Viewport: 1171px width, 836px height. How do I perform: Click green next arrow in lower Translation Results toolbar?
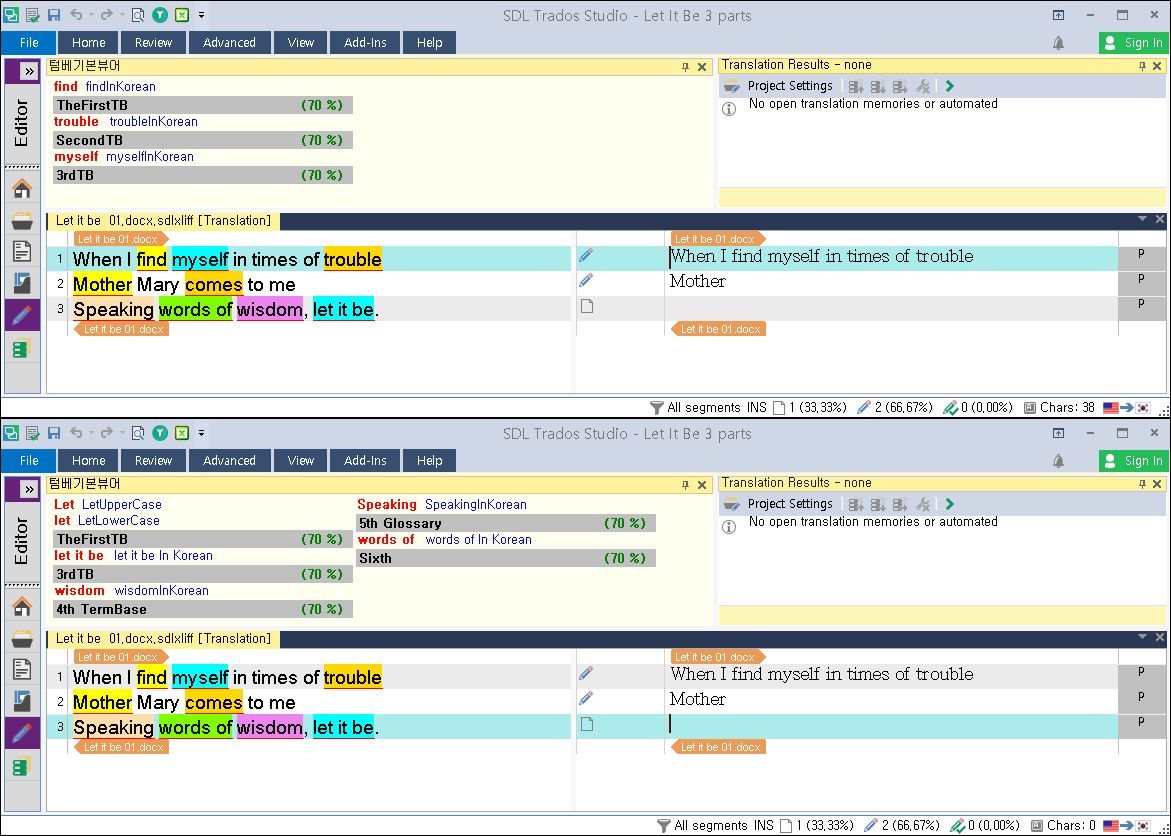[949, 504]
